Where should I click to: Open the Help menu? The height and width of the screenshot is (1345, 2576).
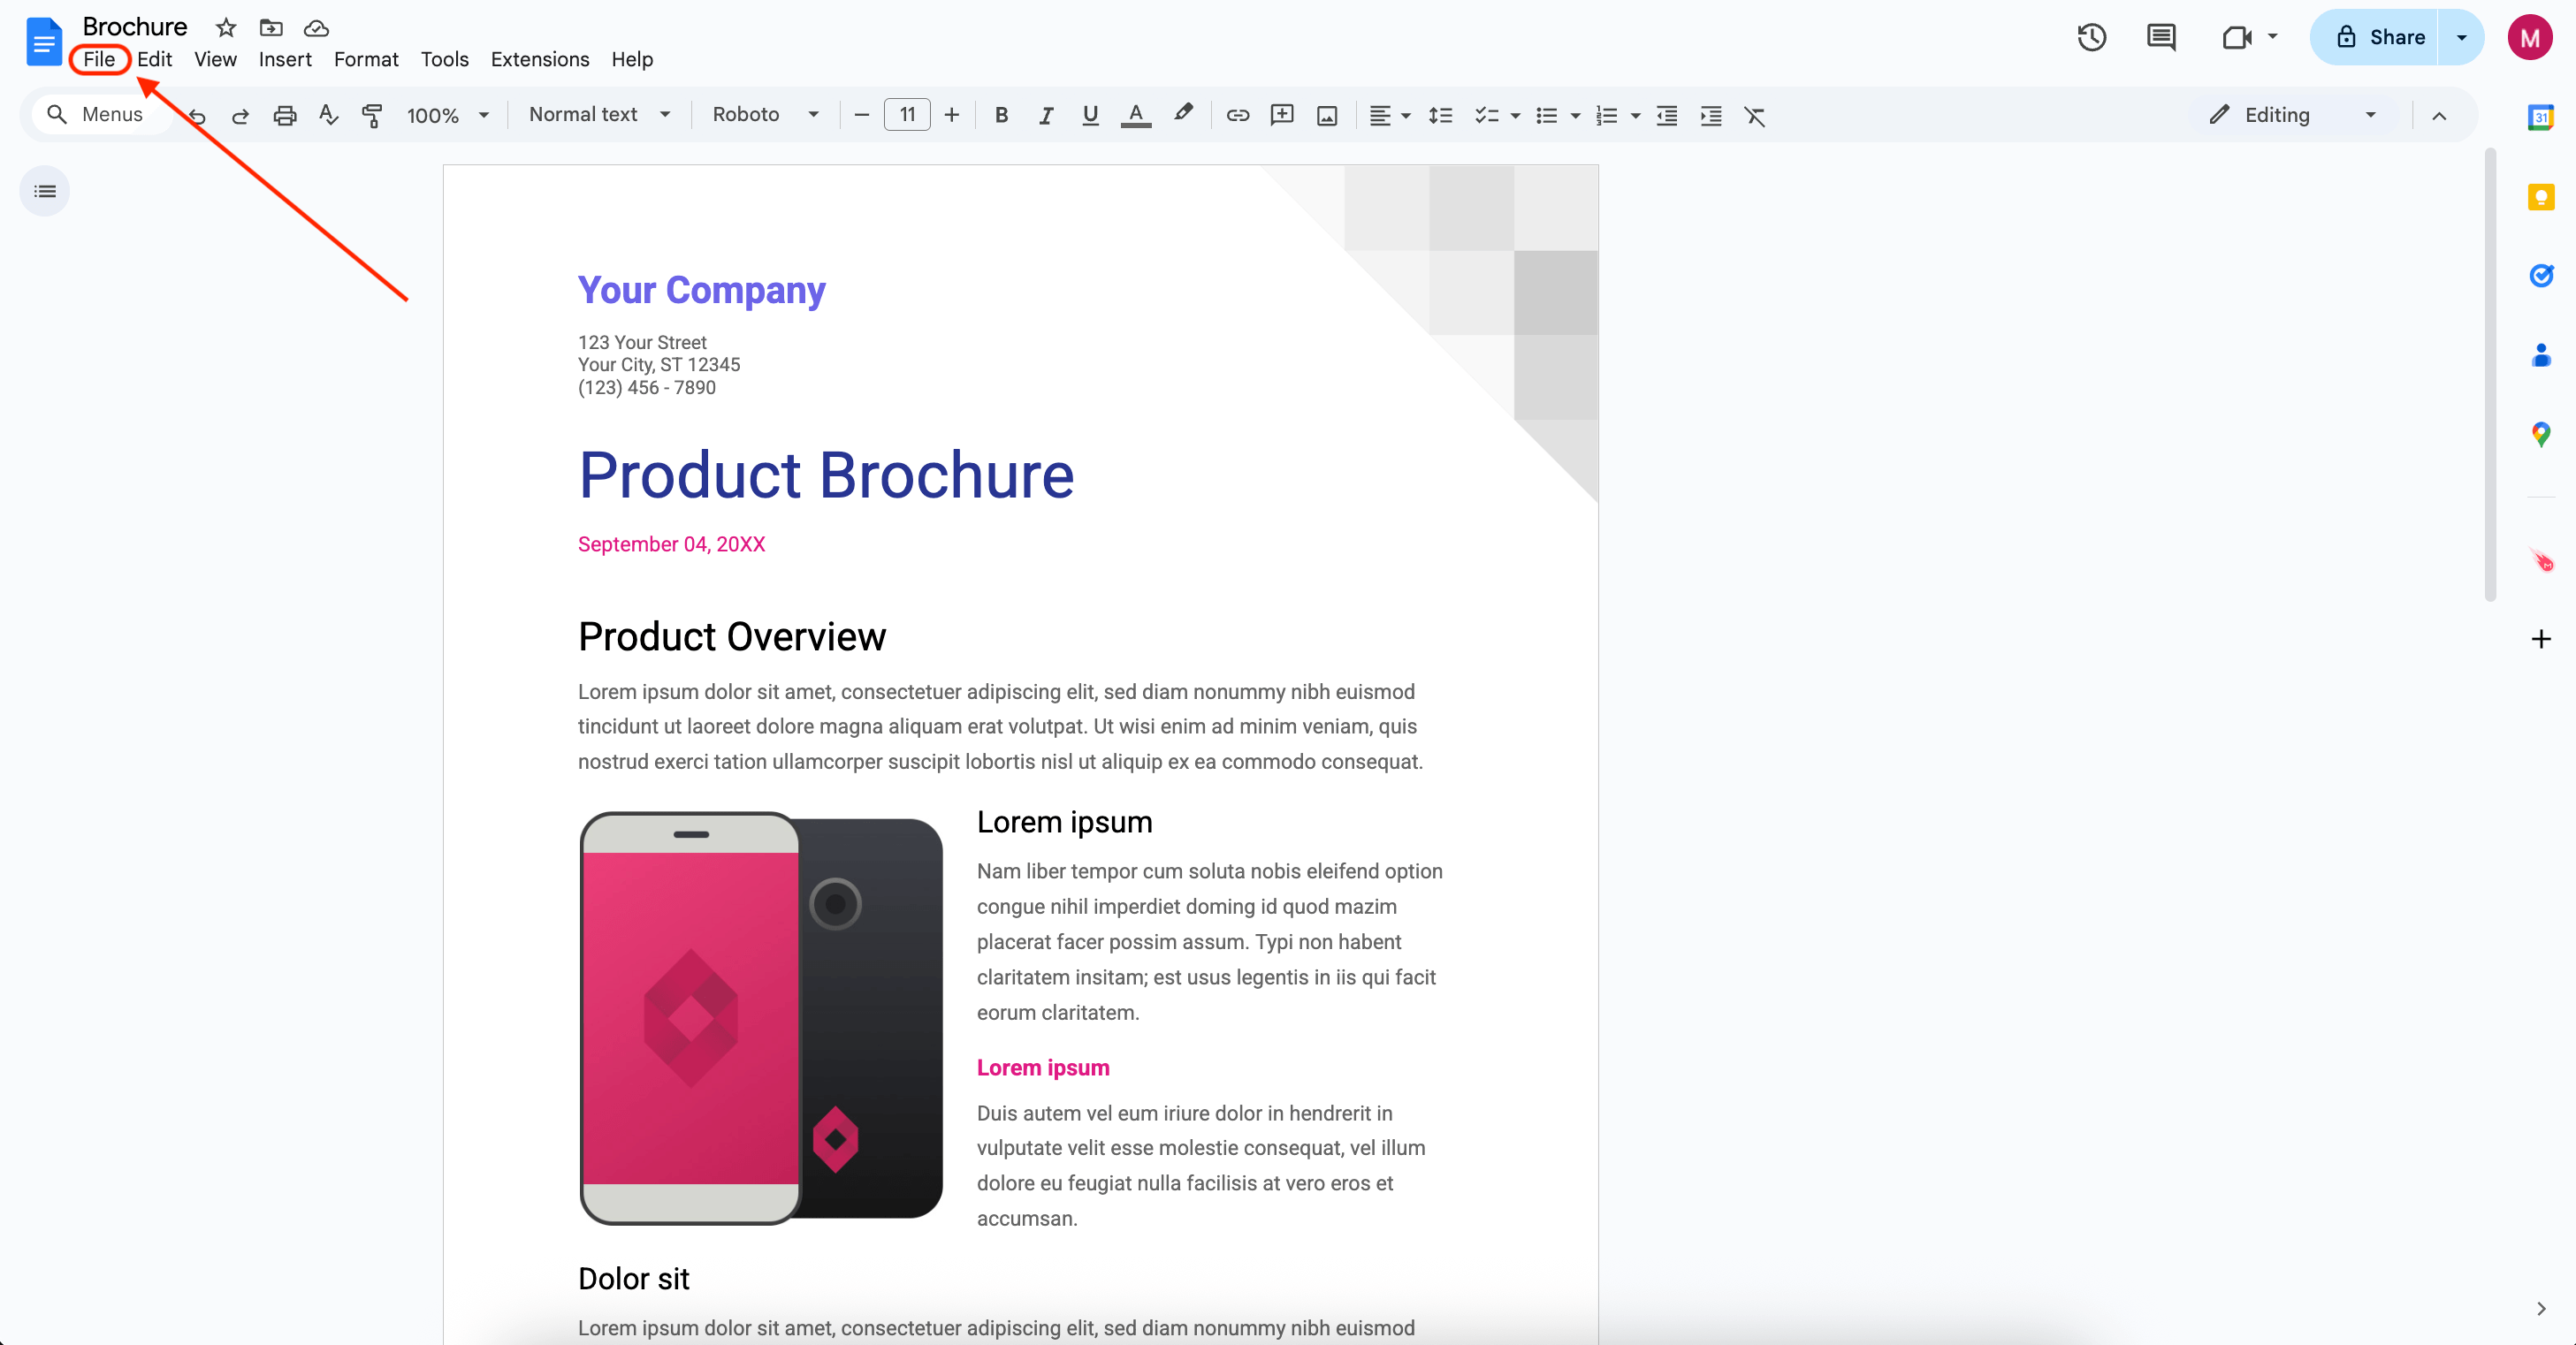click(632, 59)
